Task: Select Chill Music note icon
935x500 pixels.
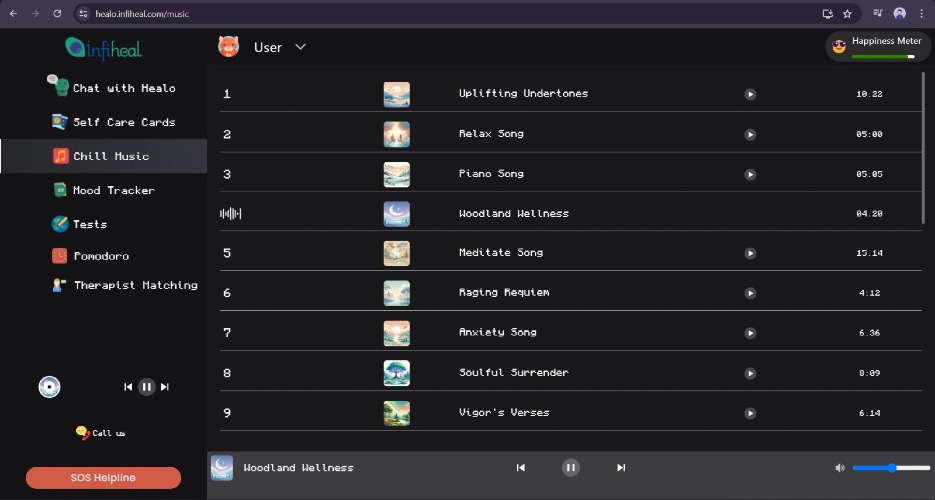Action: [61, 156]
